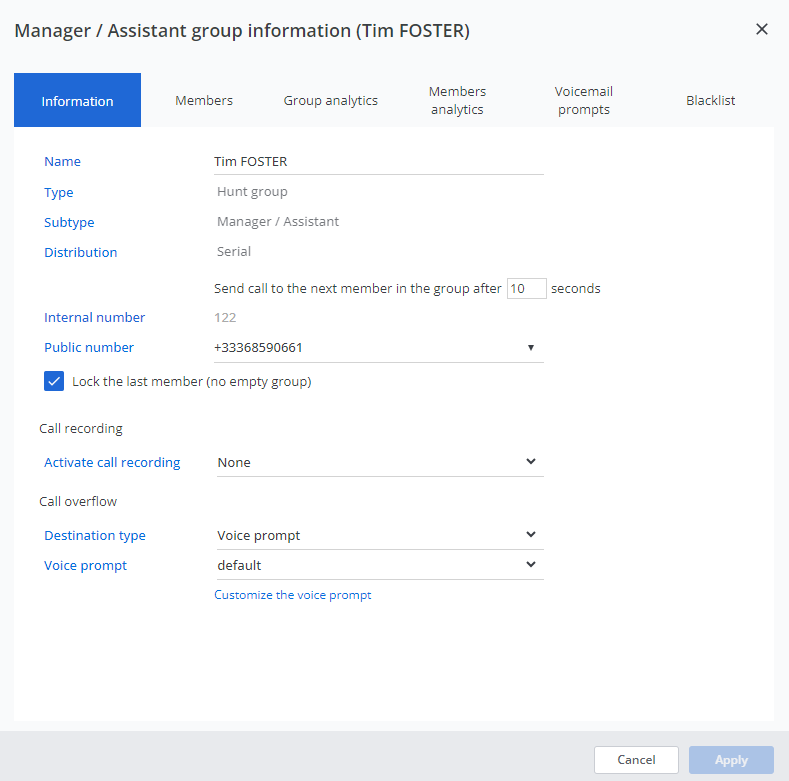Click the Apply button
Image resolution: width=789 pixels, height=781 pixels.
731,760
